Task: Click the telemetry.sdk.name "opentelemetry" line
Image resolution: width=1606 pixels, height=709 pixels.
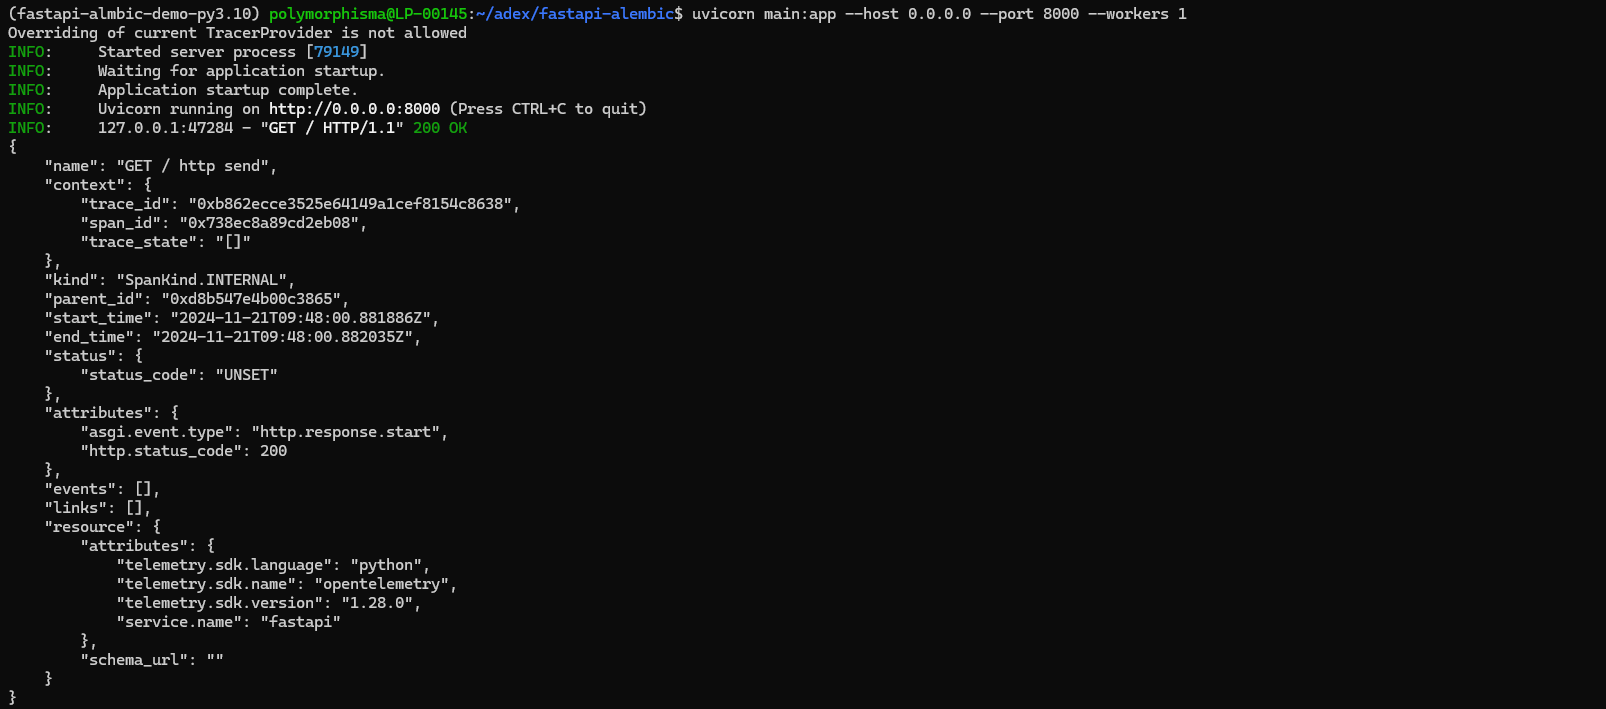Action: [x=287, y=584]
